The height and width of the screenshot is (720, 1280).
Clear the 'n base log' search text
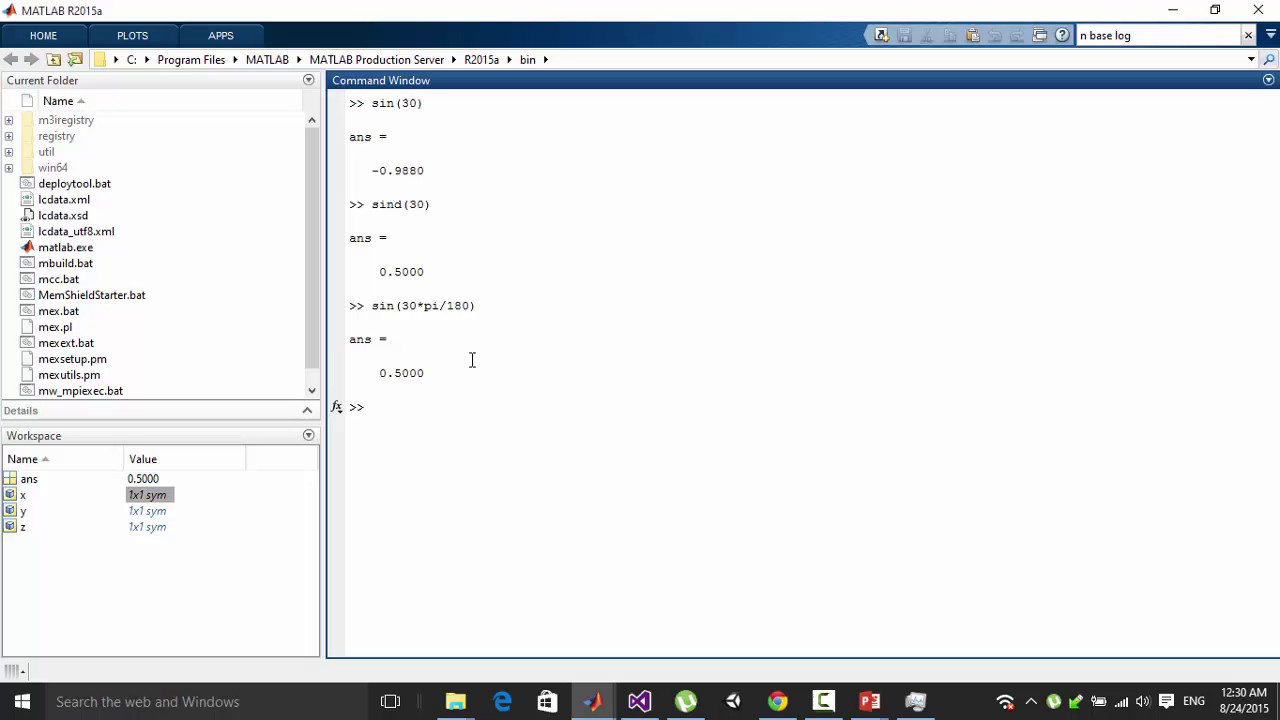point(1248,35)
